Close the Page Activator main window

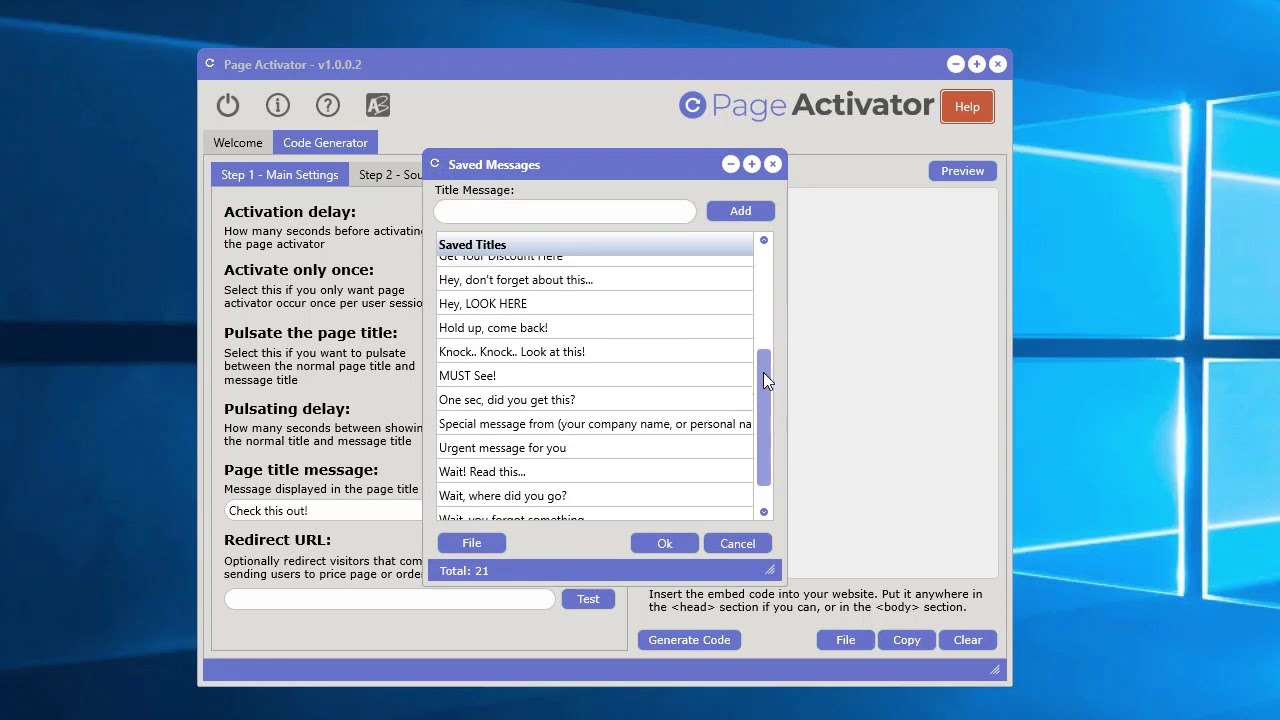pos(998,65)
